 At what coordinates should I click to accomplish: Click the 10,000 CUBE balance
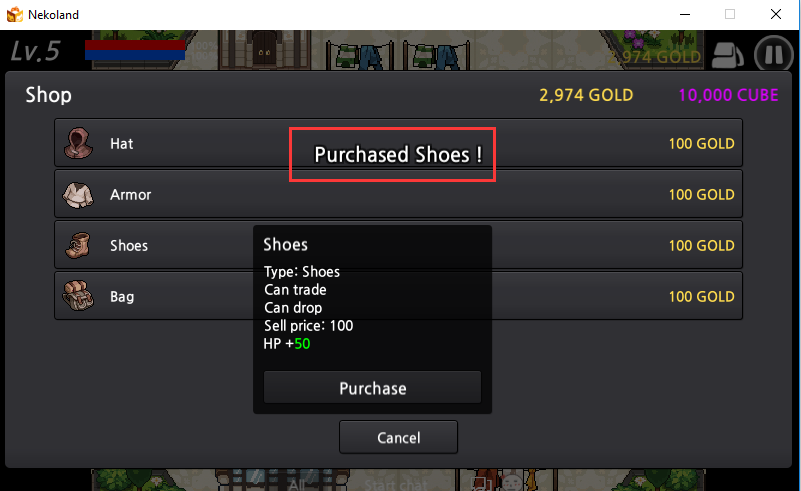click(x=727, y=96)
